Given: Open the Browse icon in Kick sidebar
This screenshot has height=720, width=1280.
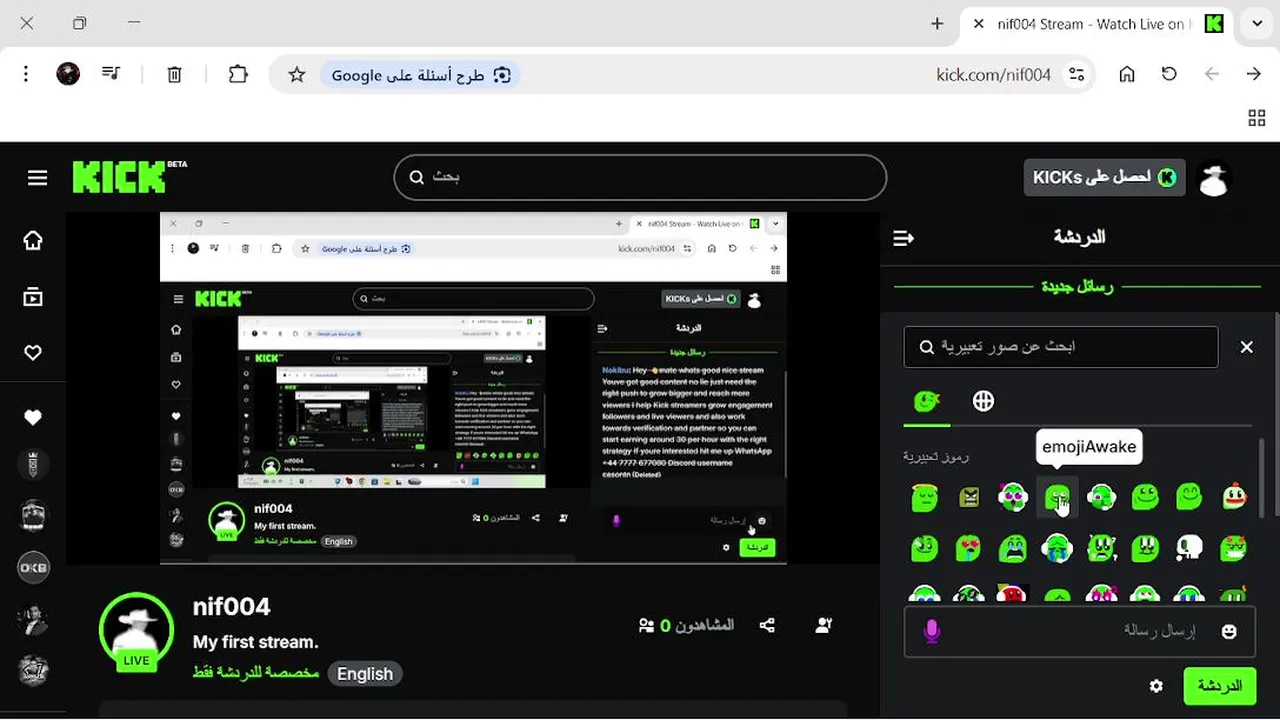Looking at the screenshot, I should [x=33, y=297].
